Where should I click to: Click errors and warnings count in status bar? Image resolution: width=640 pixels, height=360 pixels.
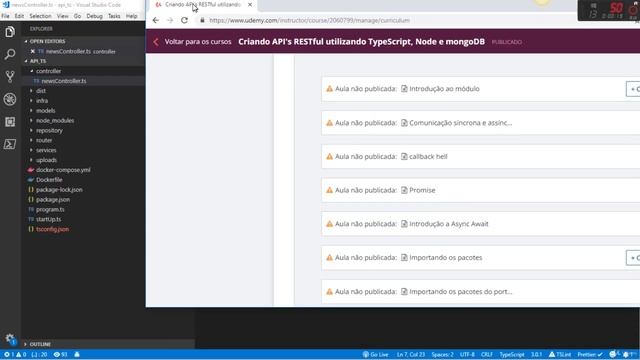[15, 355]
